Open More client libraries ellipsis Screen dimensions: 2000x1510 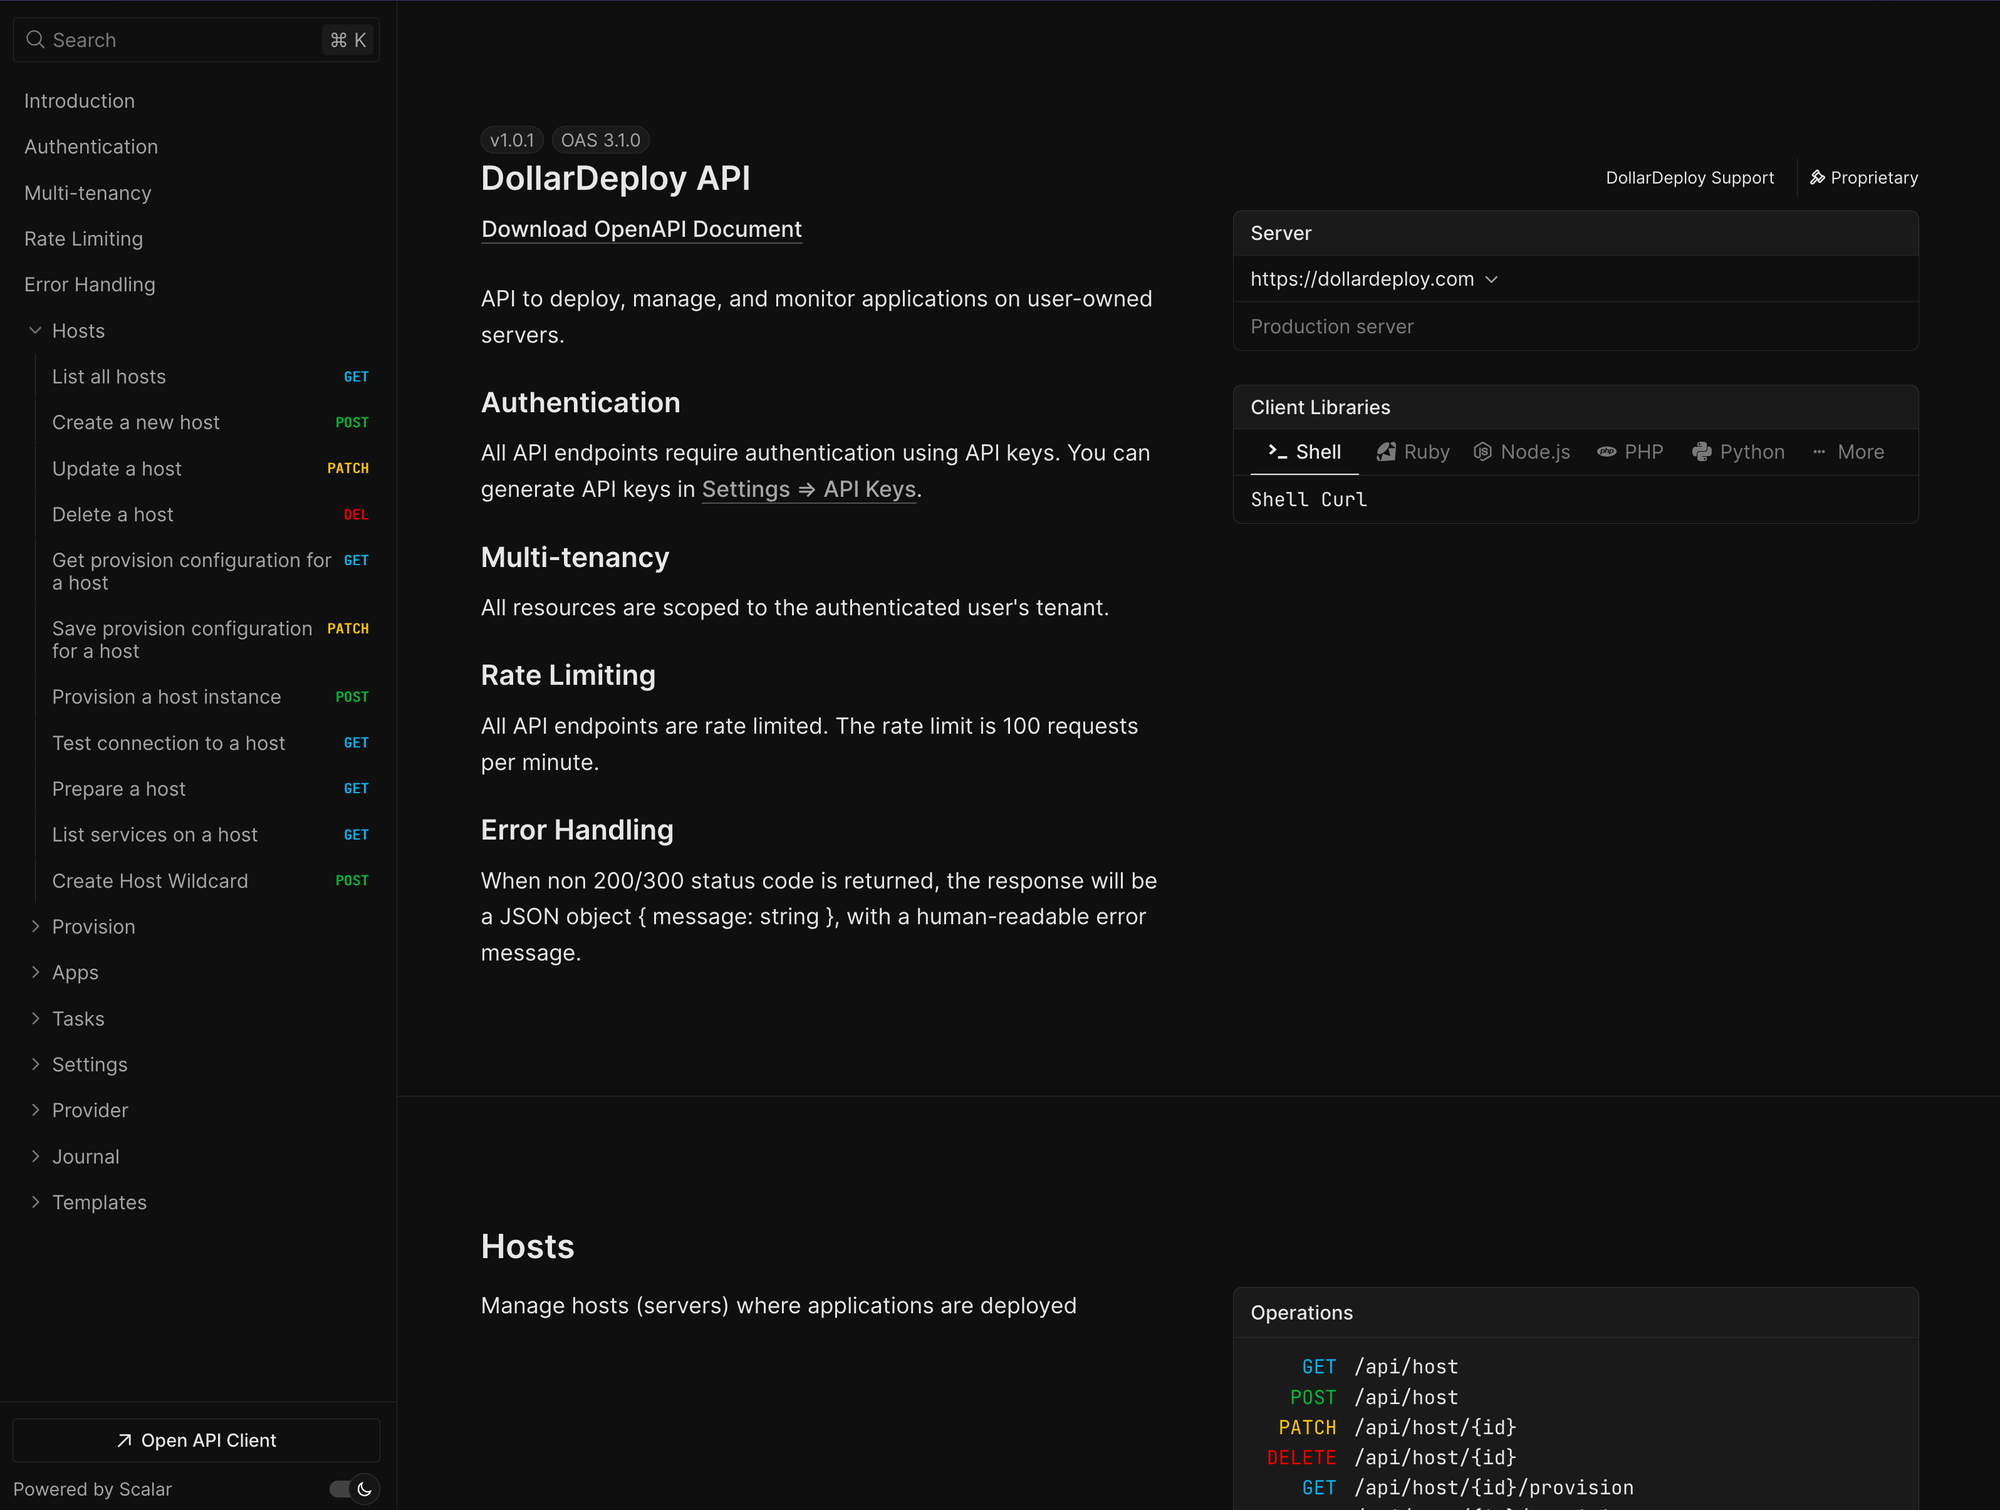(1819, 452)
